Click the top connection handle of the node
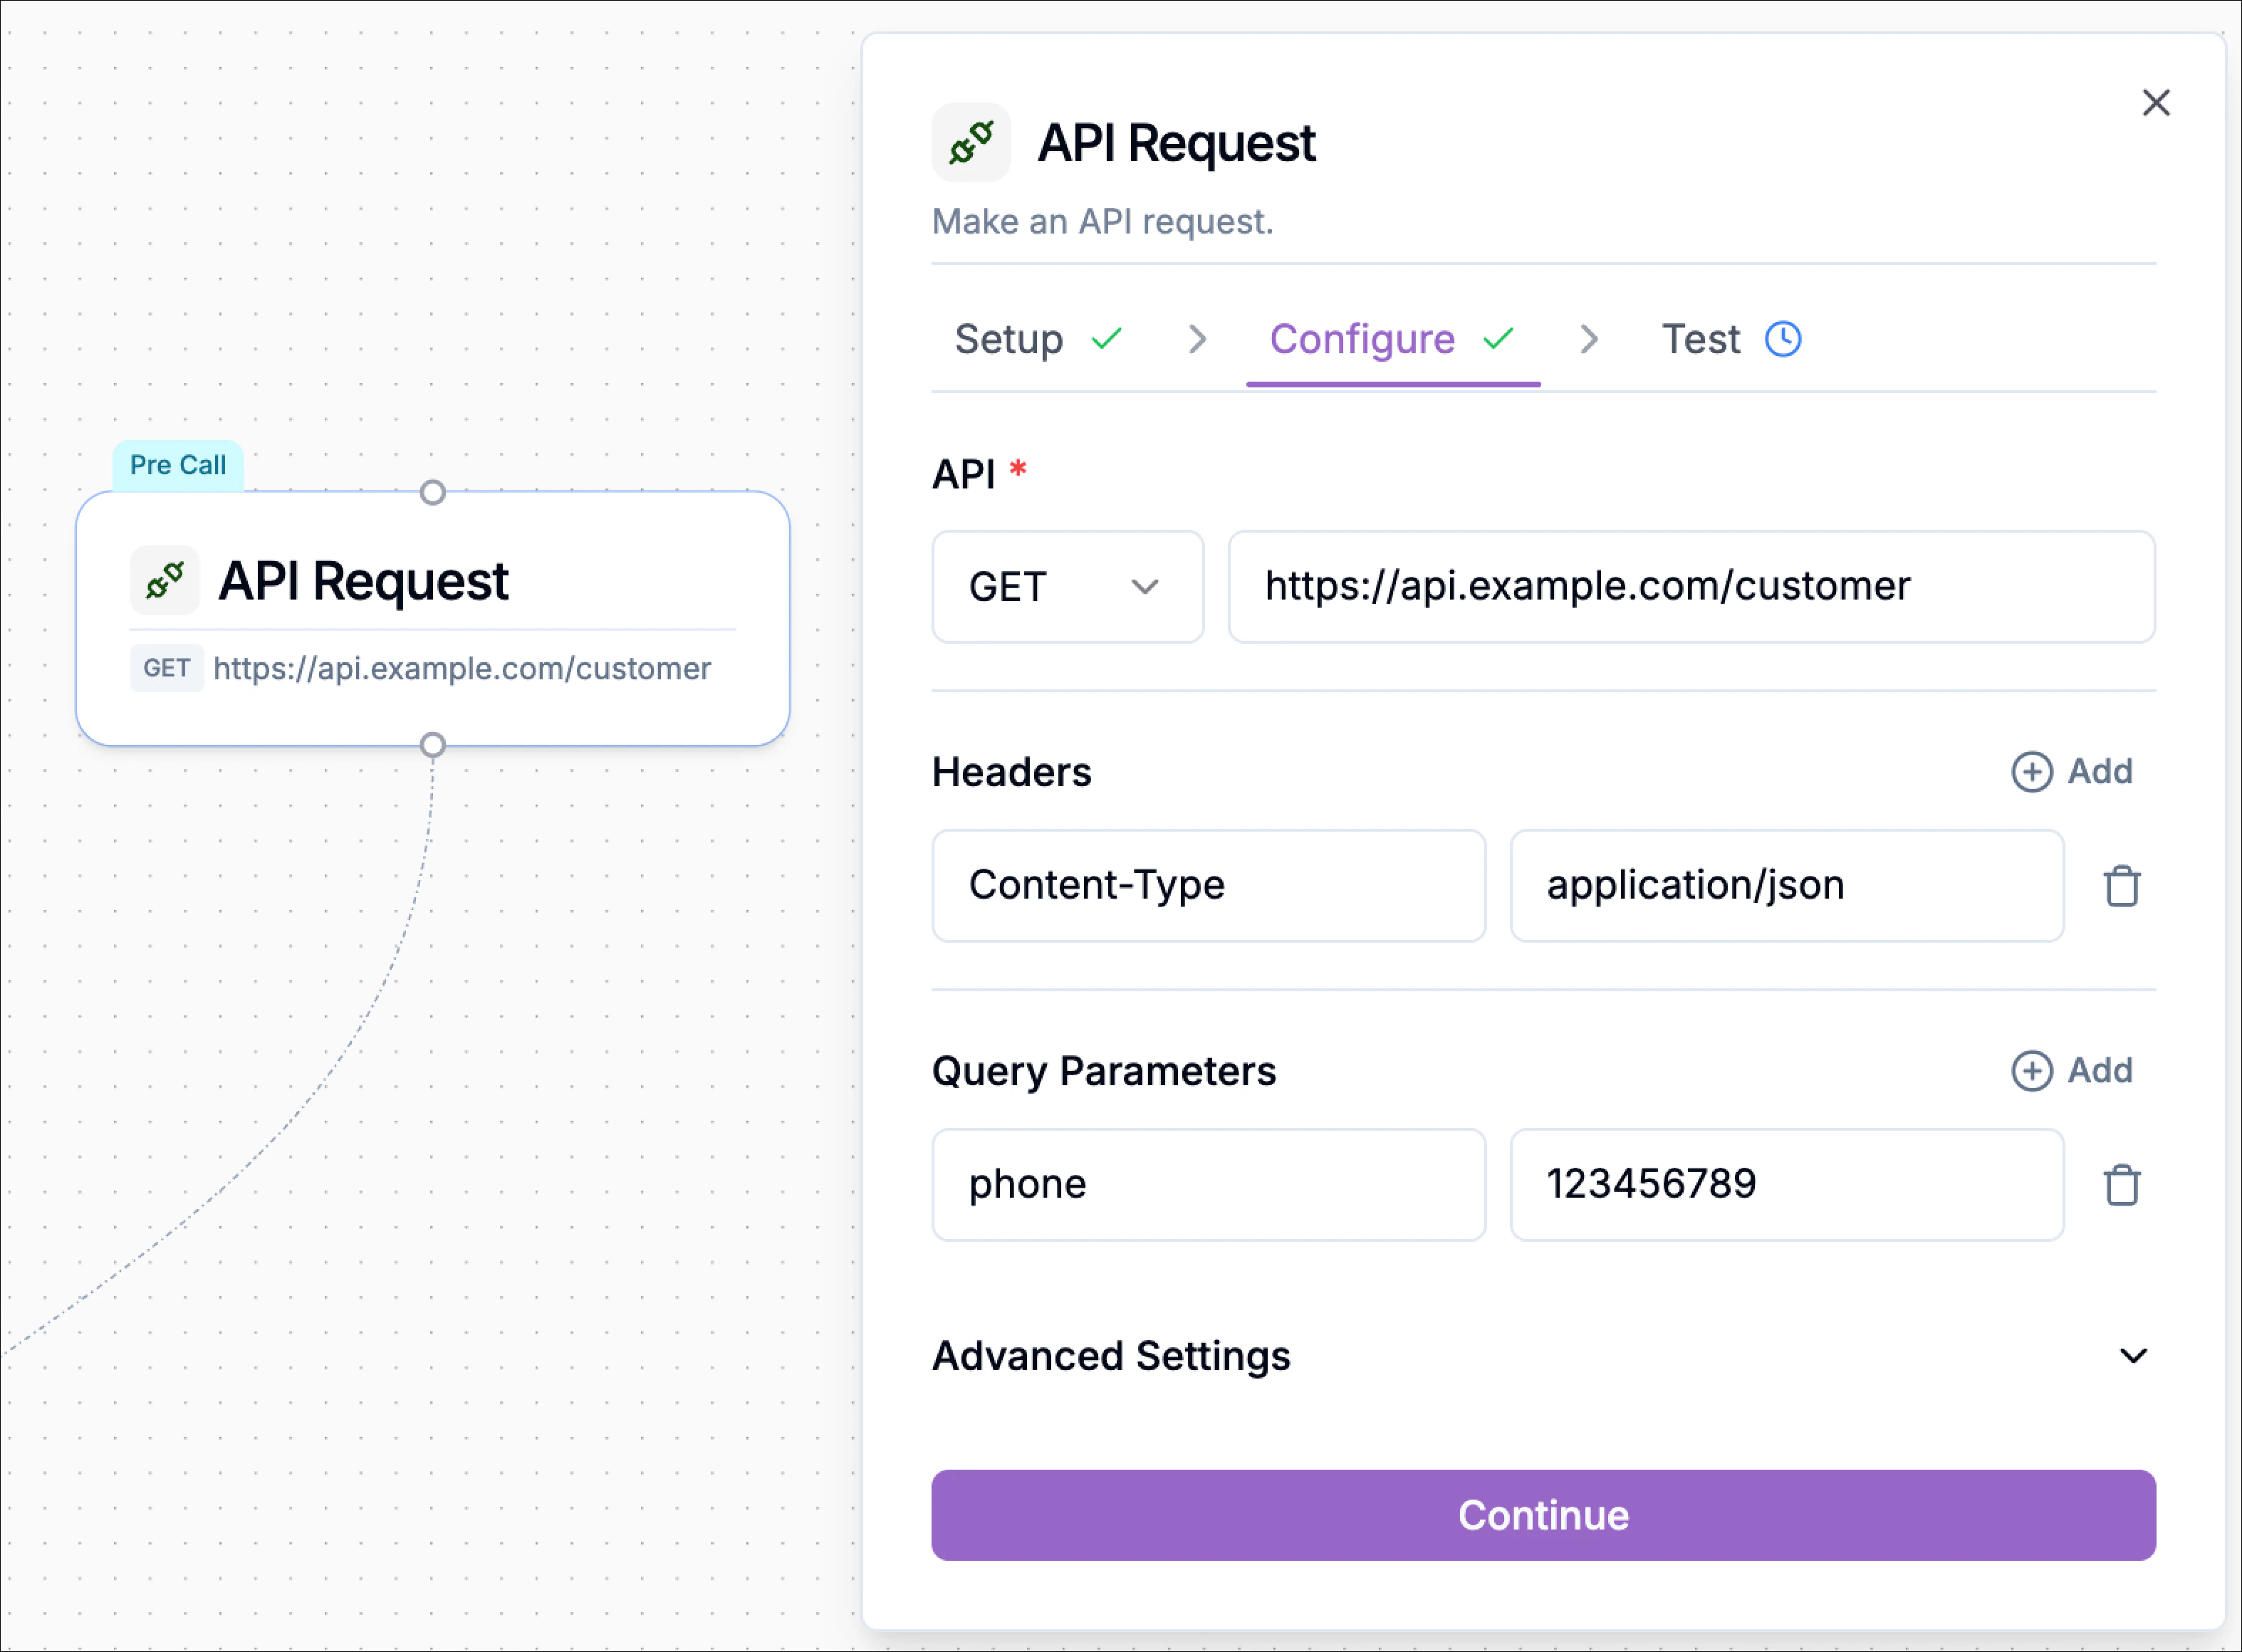2242x1652 pixels. coord(433,492)
